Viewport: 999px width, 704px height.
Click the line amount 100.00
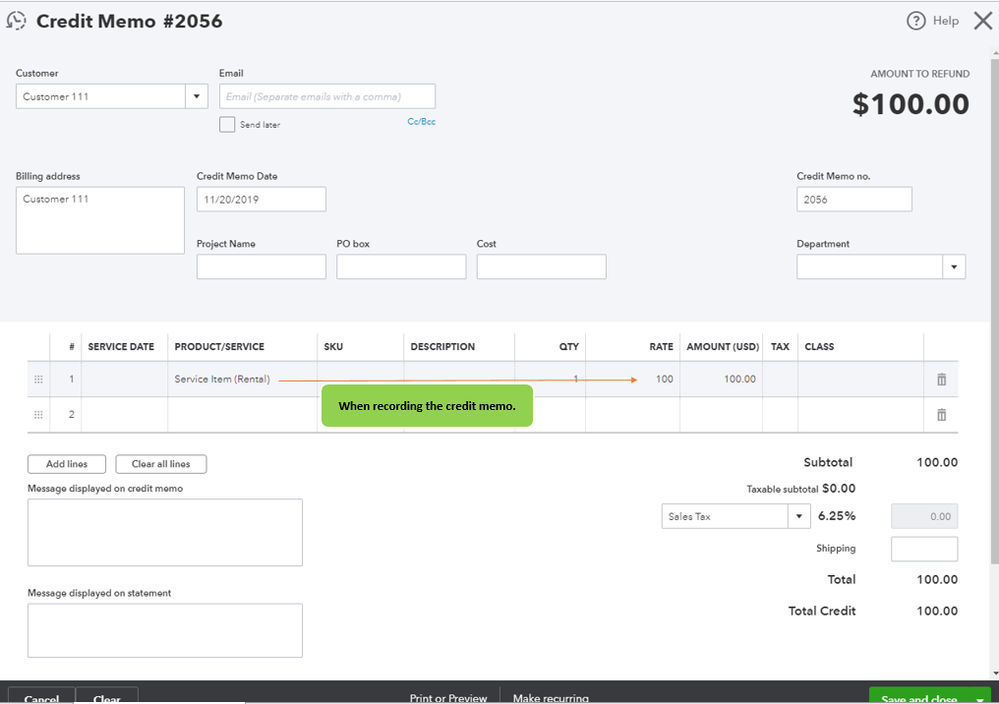click(x=740, y=379)
